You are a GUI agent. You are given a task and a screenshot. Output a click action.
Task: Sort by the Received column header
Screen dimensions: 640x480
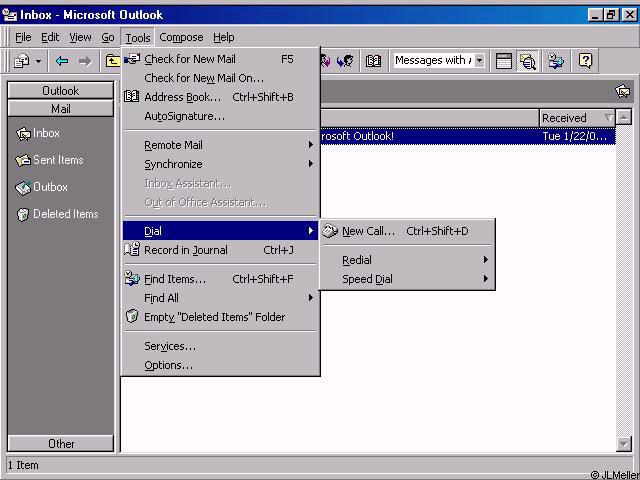tap(577, 118)
